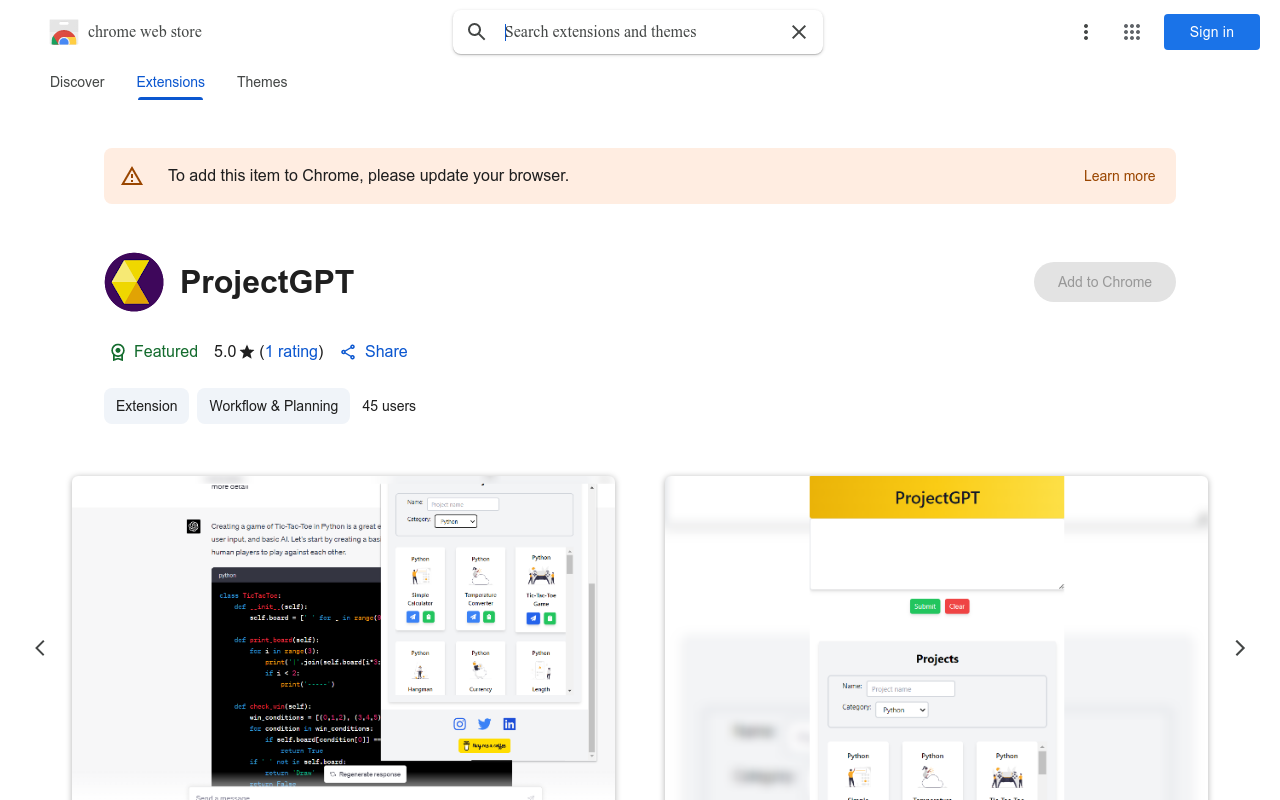The width and height of the screenshot is (1280, 800).
Task: Go to the Discover tab
Action: [77, 82]
